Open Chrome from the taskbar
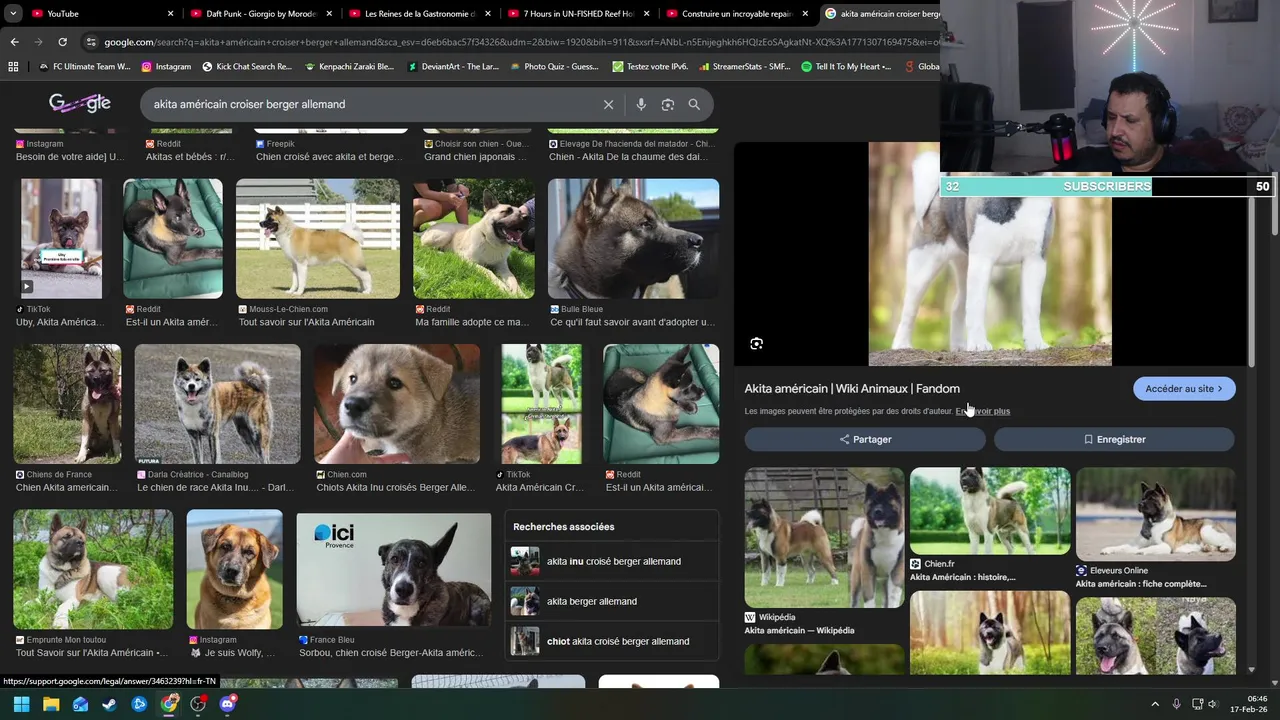This screenshot has height=720, width=1280. click(169, 704)
